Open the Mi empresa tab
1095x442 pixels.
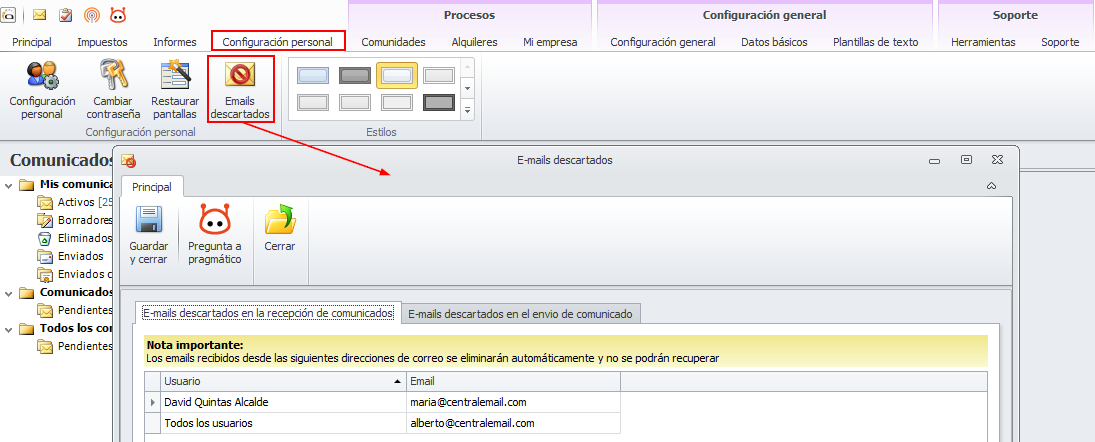(550, 42)
